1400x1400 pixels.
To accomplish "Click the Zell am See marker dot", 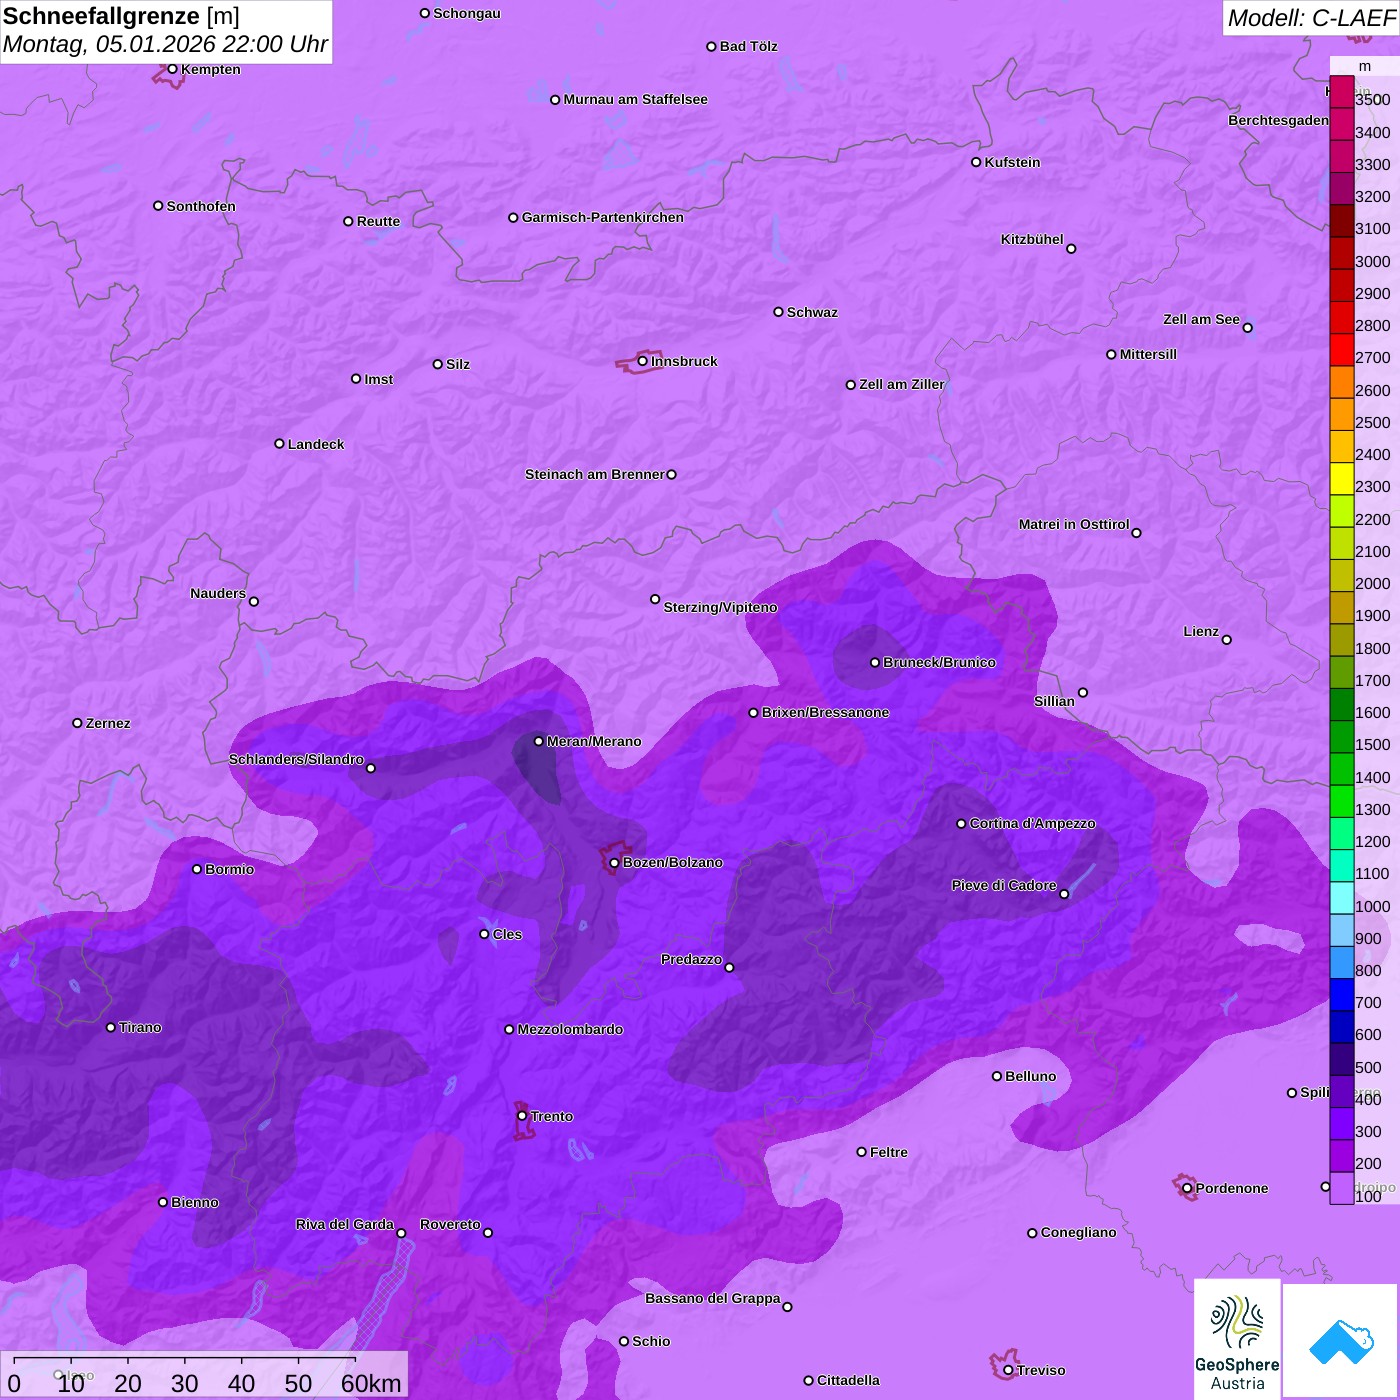I will [1247, 327].
